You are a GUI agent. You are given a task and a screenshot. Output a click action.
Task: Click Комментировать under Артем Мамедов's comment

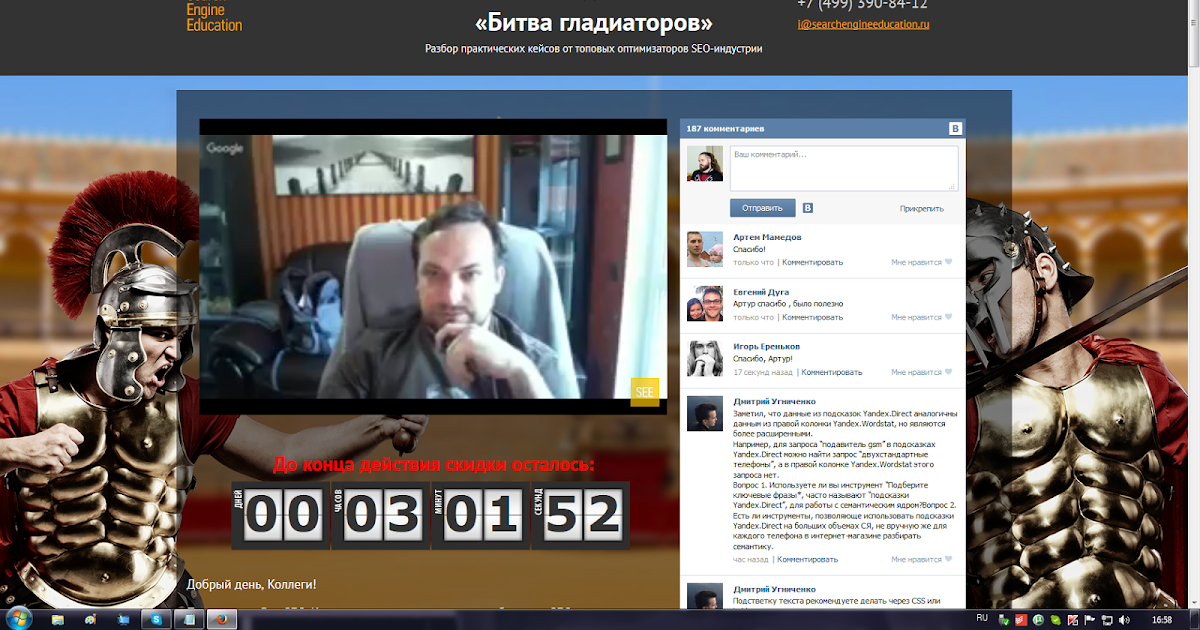(813, 262)
